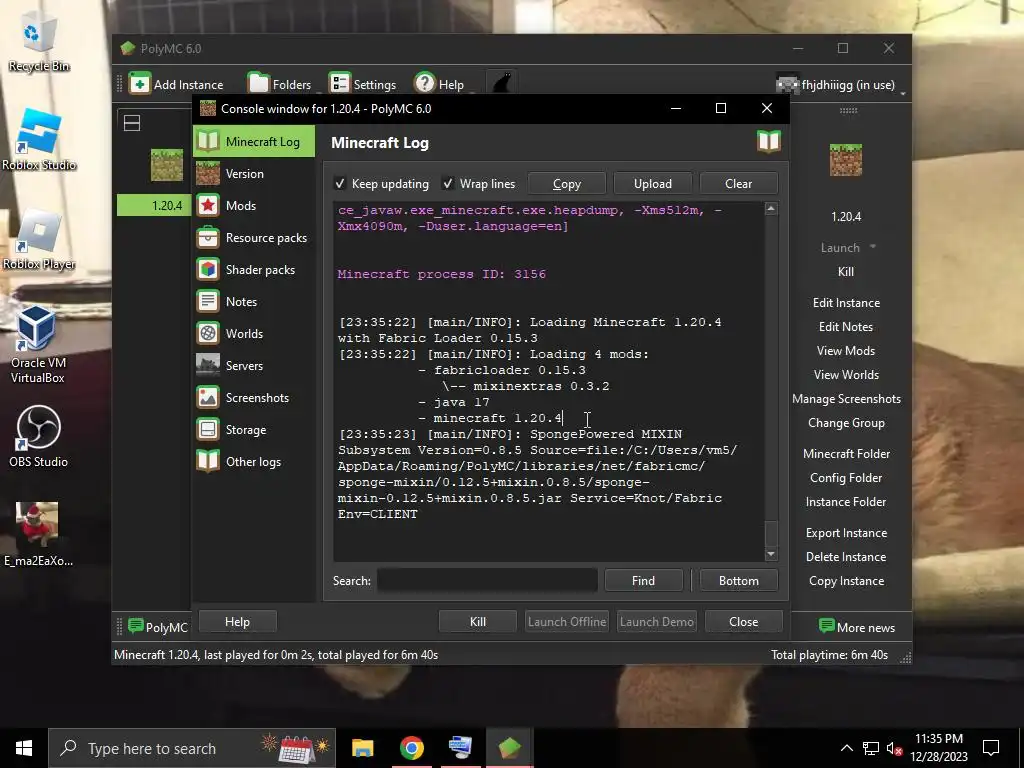Viewport: 1024px width, 768px height.
Task: Open Minecraft Folder from side panel
Action: [846, 454]
